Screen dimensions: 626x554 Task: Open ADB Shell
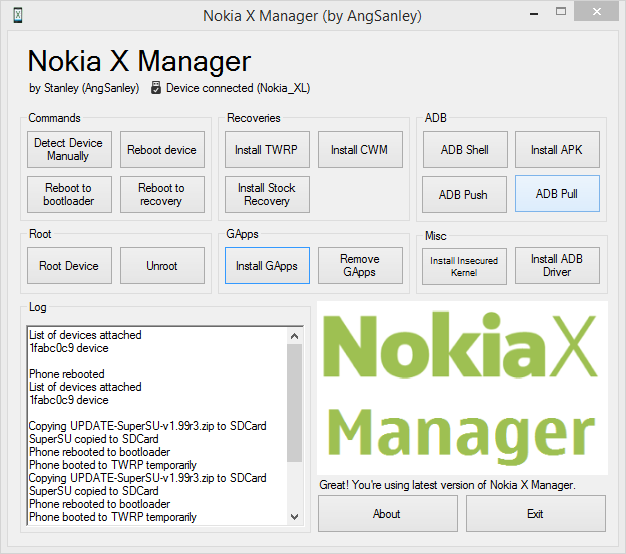pos(465,150)
